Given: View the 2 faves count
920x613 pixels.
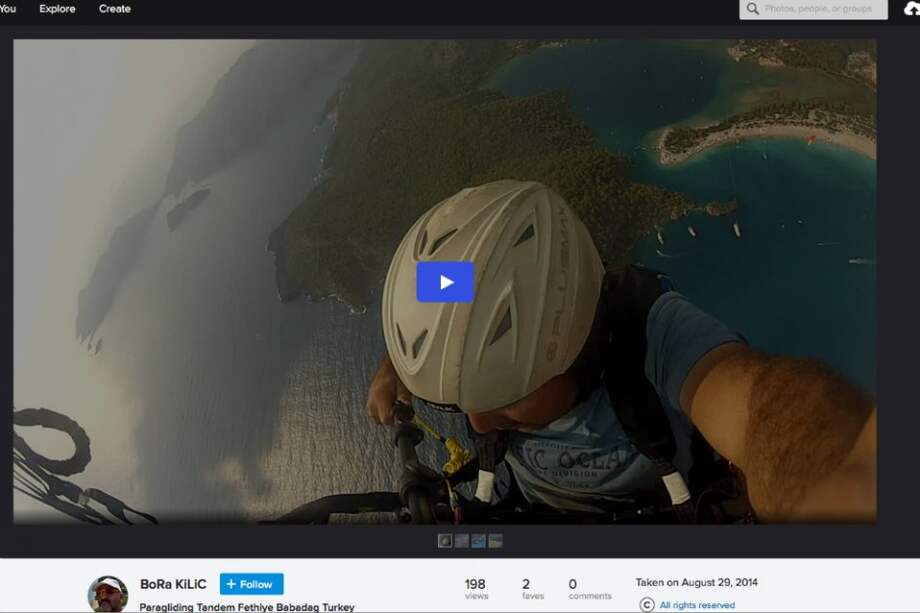Looking at the screenshot, I should 526,589.
